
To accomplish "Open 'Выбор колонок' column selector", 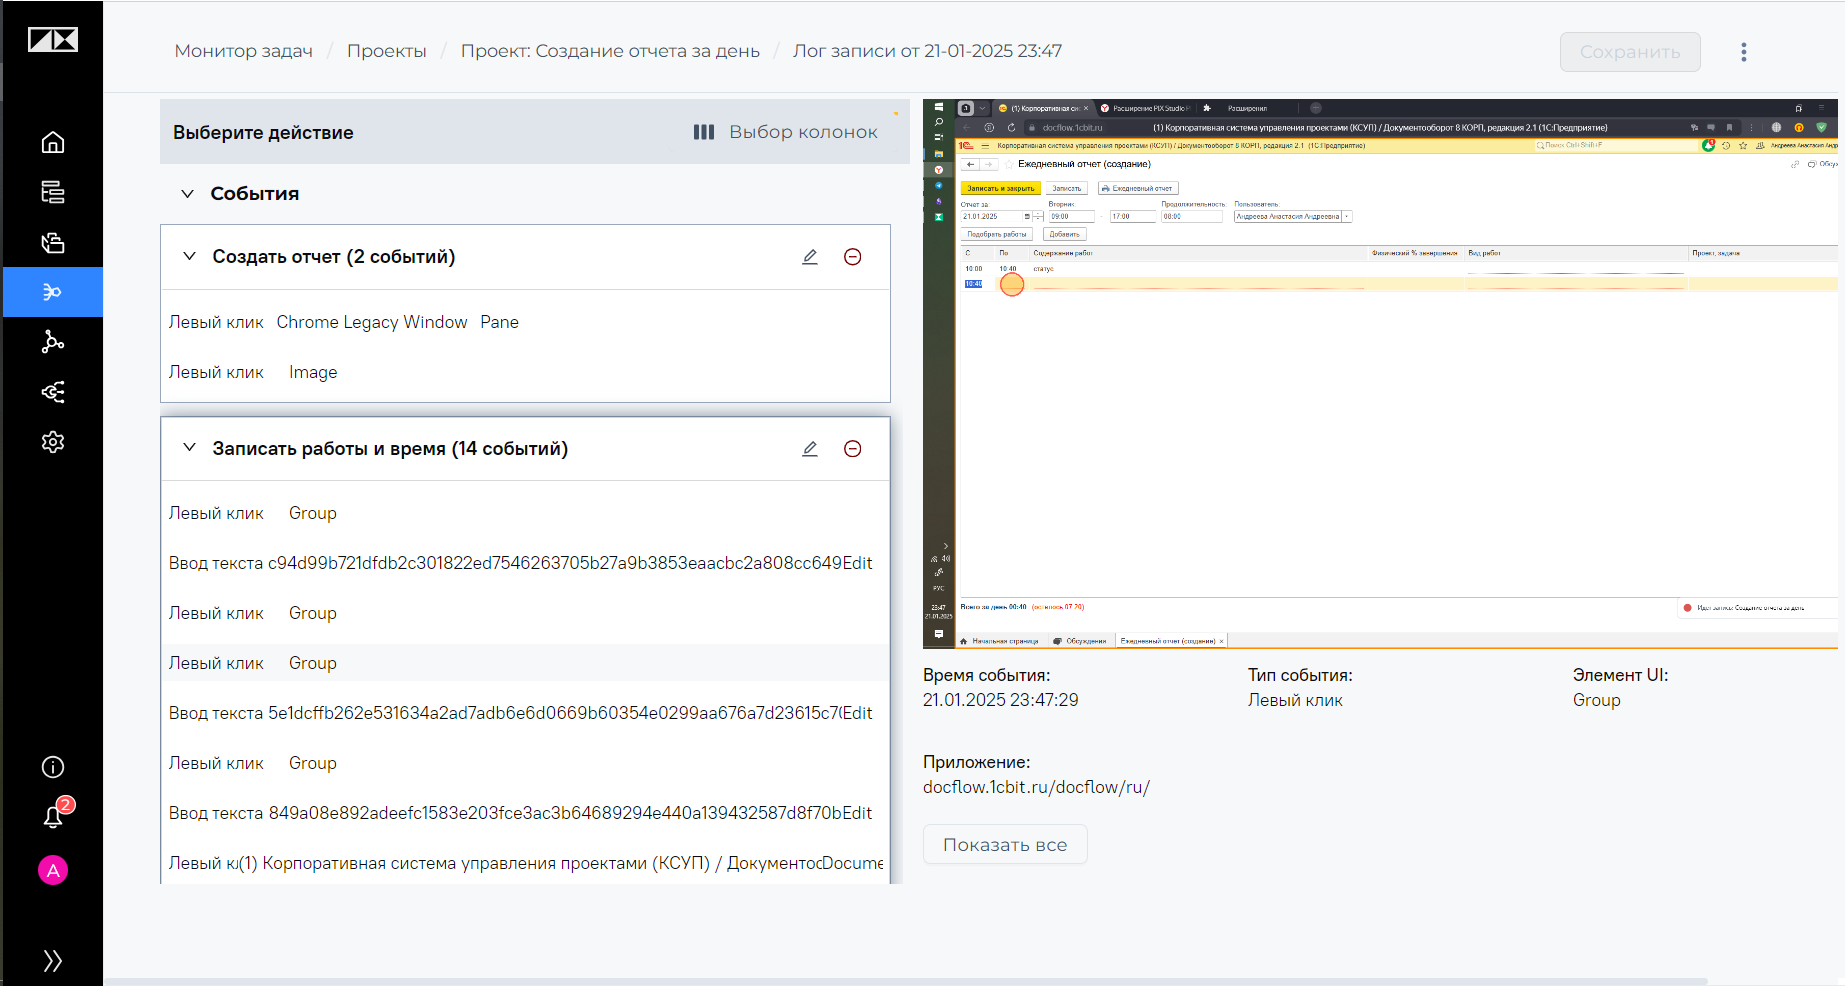I will 786,132.
